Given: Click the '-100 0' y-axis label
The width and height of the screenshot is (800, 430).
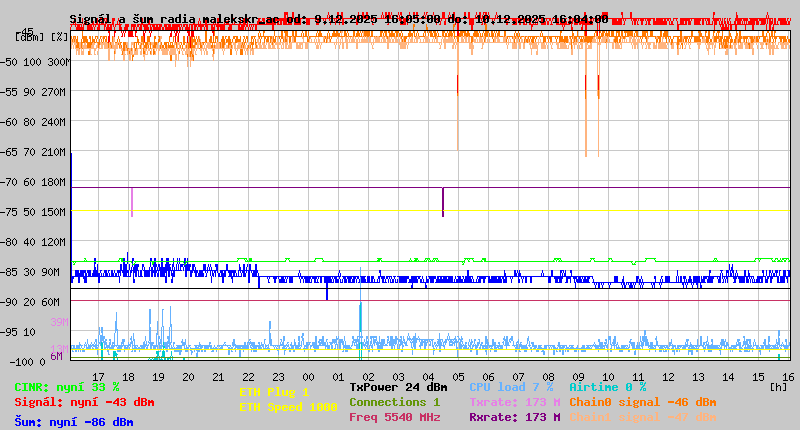Looking at the screenshot, I should point(28,362).
